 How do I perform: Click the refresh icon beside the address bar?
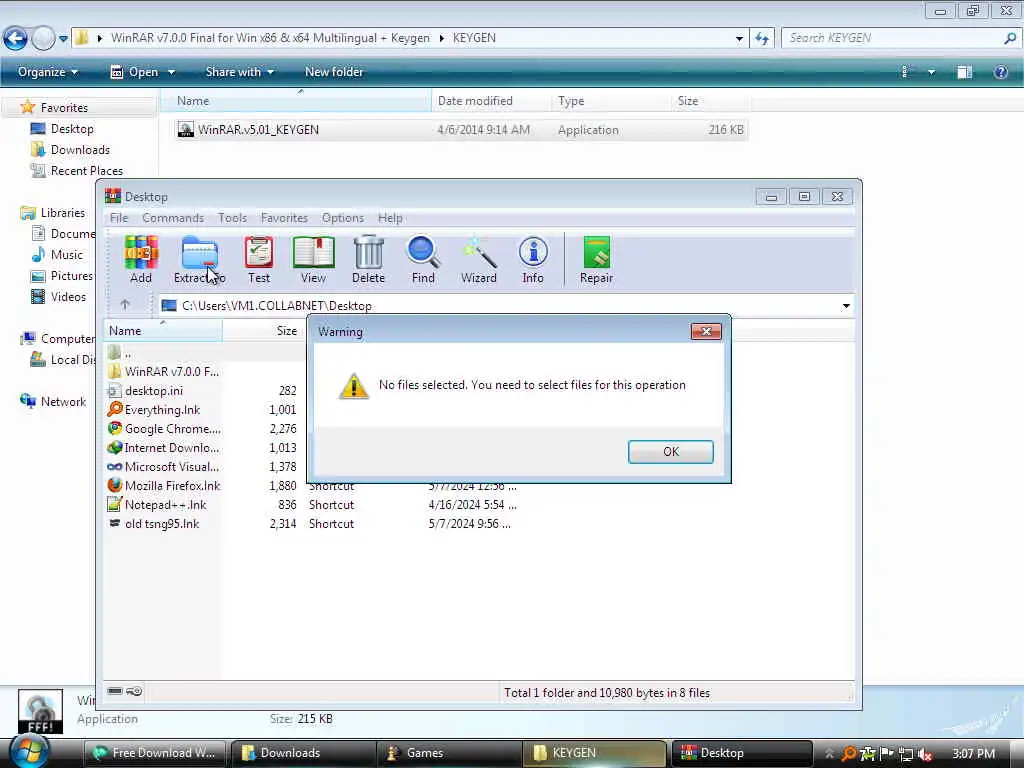[x=762, y=39]
